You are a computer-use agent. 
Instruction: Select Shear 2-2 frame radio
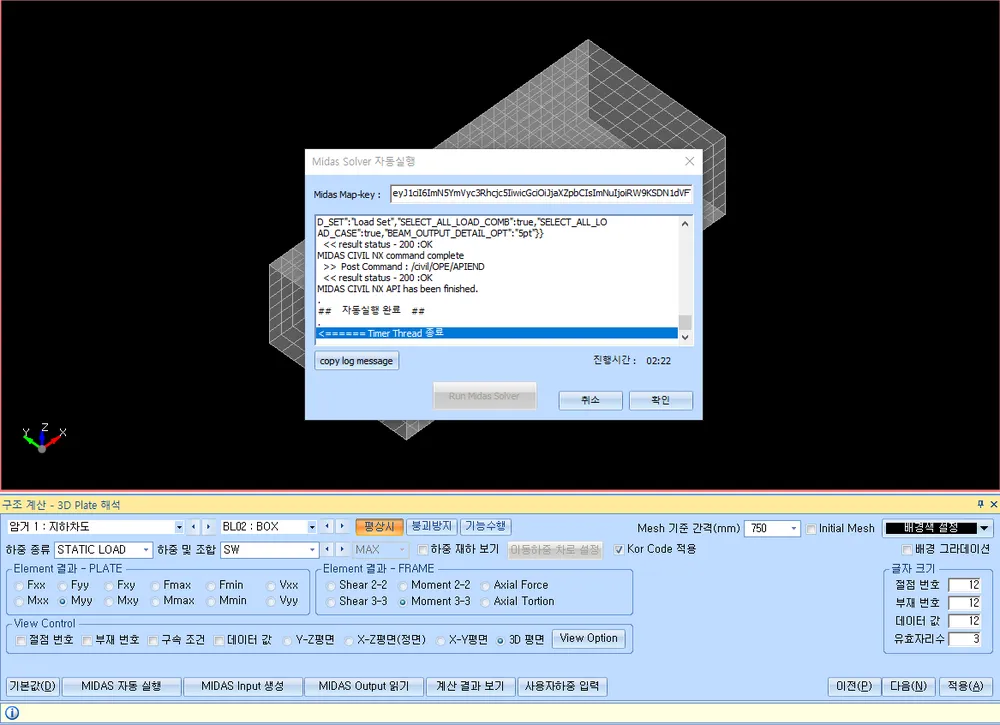[x=330, y=585]
